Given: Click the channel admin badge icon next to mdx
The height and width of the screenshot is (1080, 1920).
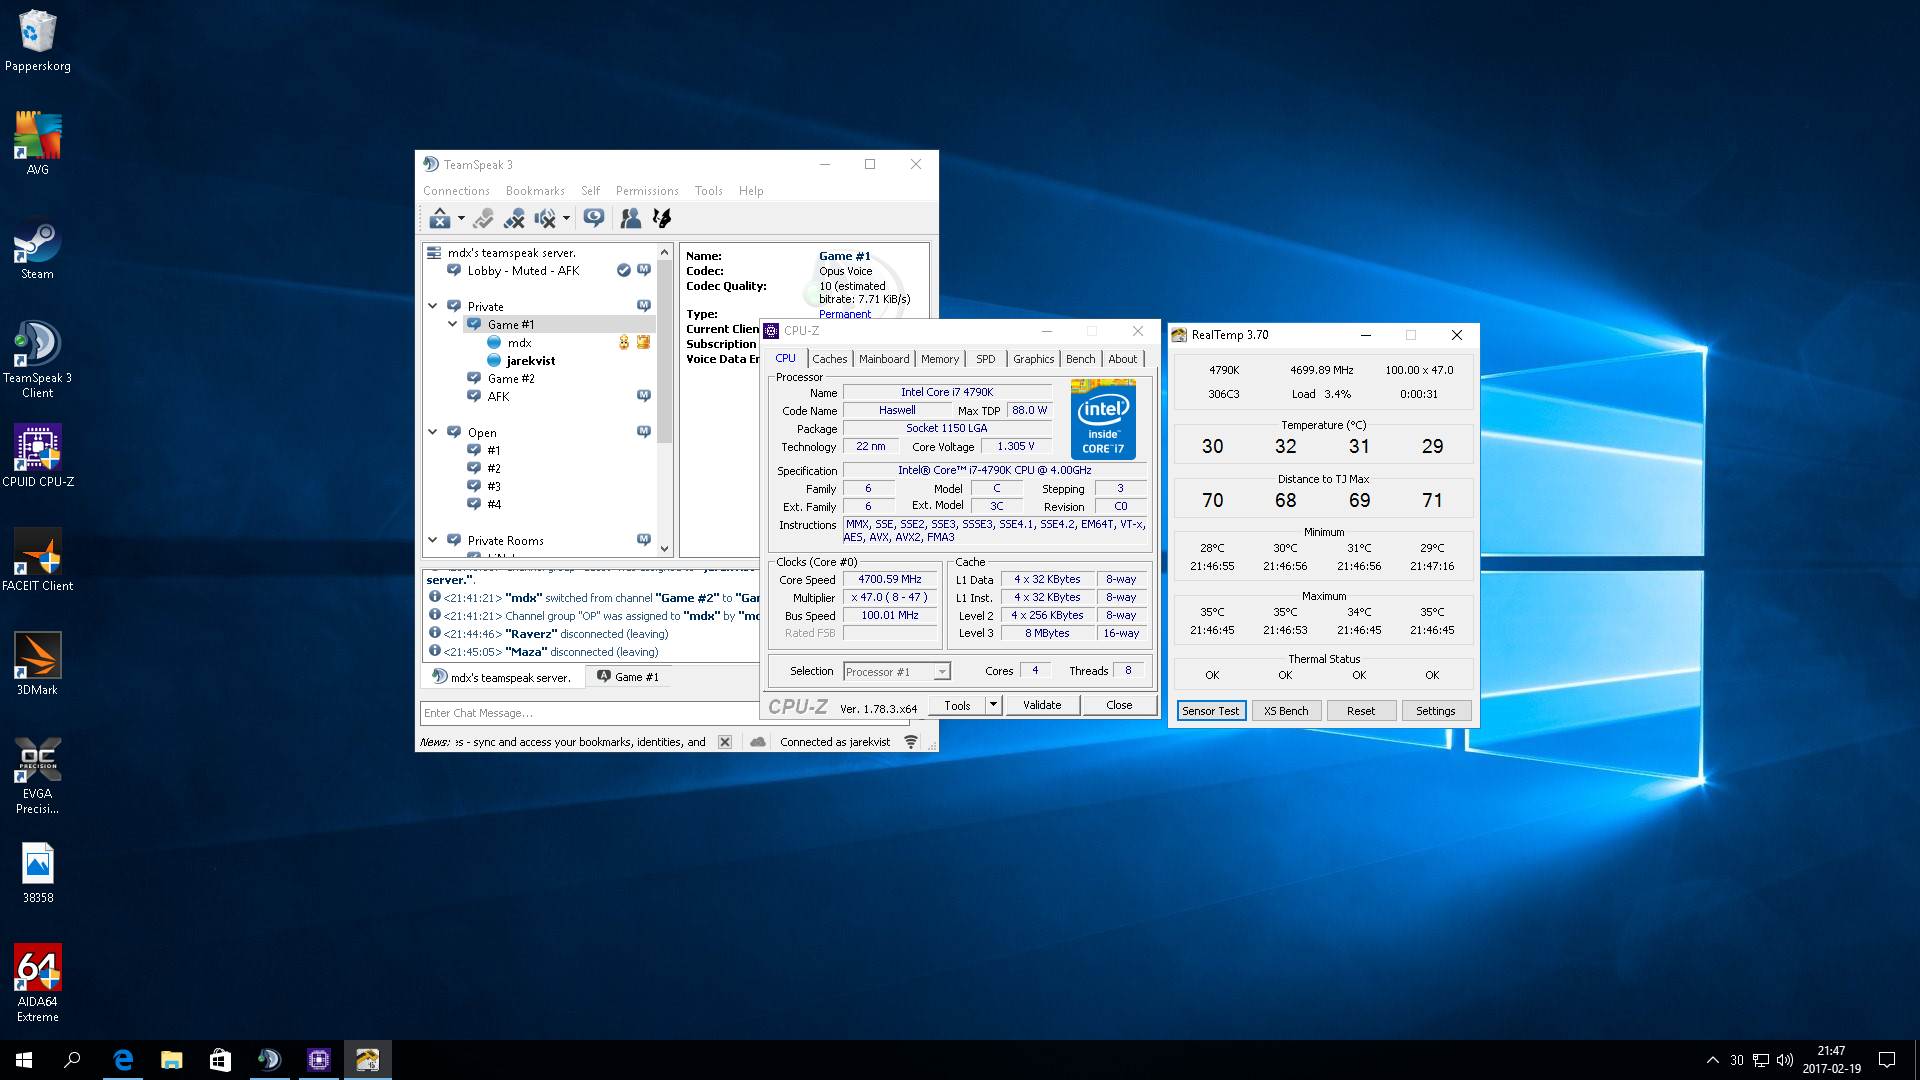Looking at the screenshot, I should pyautogui.click(x=624, y=343).
